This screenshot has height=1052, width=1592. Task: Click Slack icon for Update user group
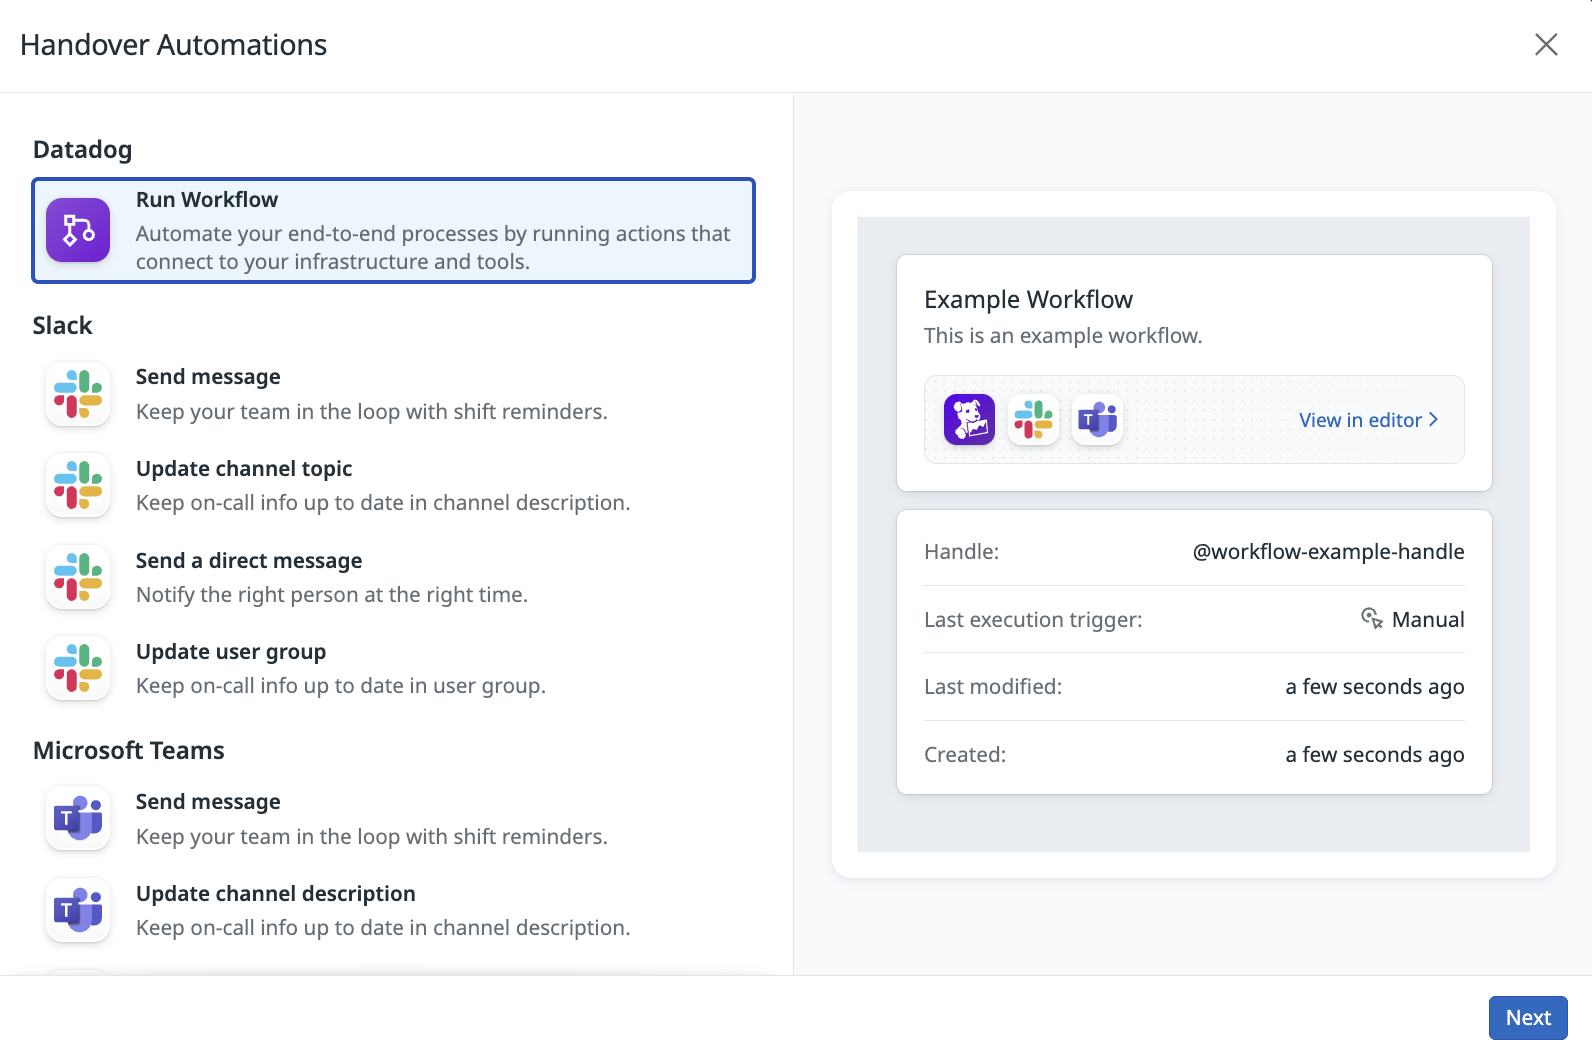(x=78, y=668)
